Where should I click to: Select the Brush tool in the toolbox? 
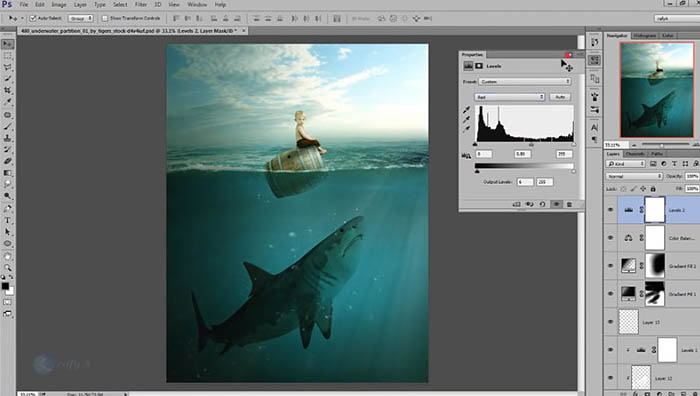pos(8,127)
